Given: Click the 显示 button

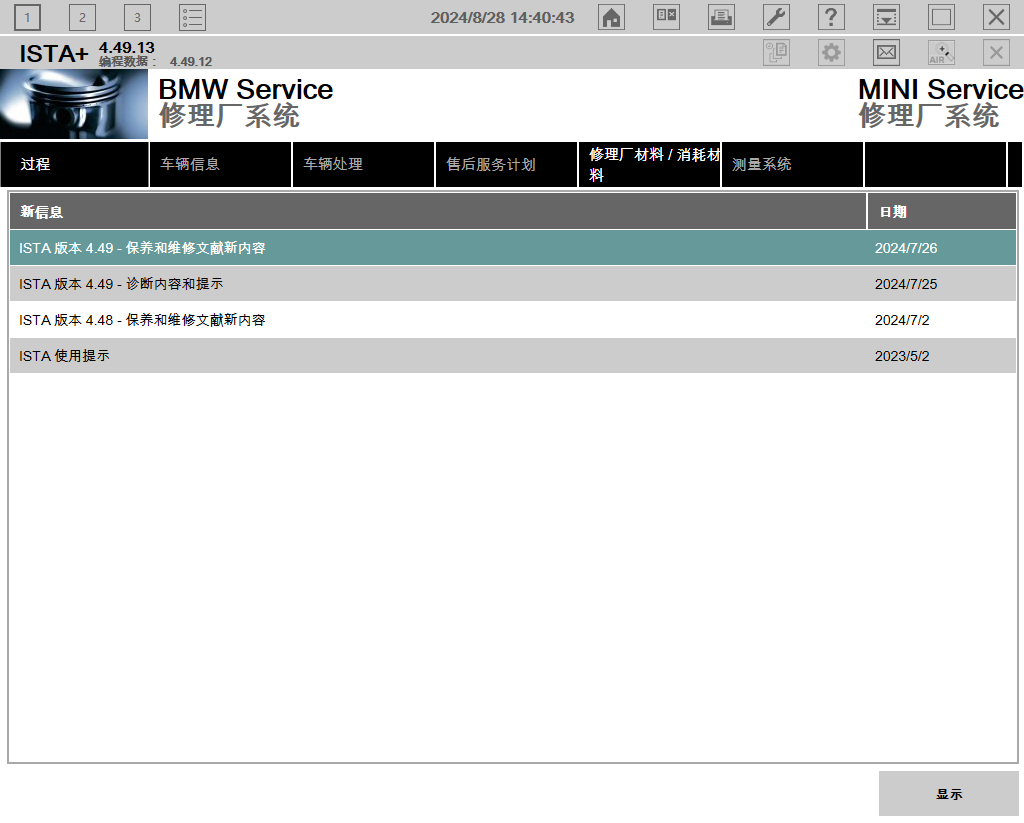Looking at the screenshot, I should tap(948, 794).
